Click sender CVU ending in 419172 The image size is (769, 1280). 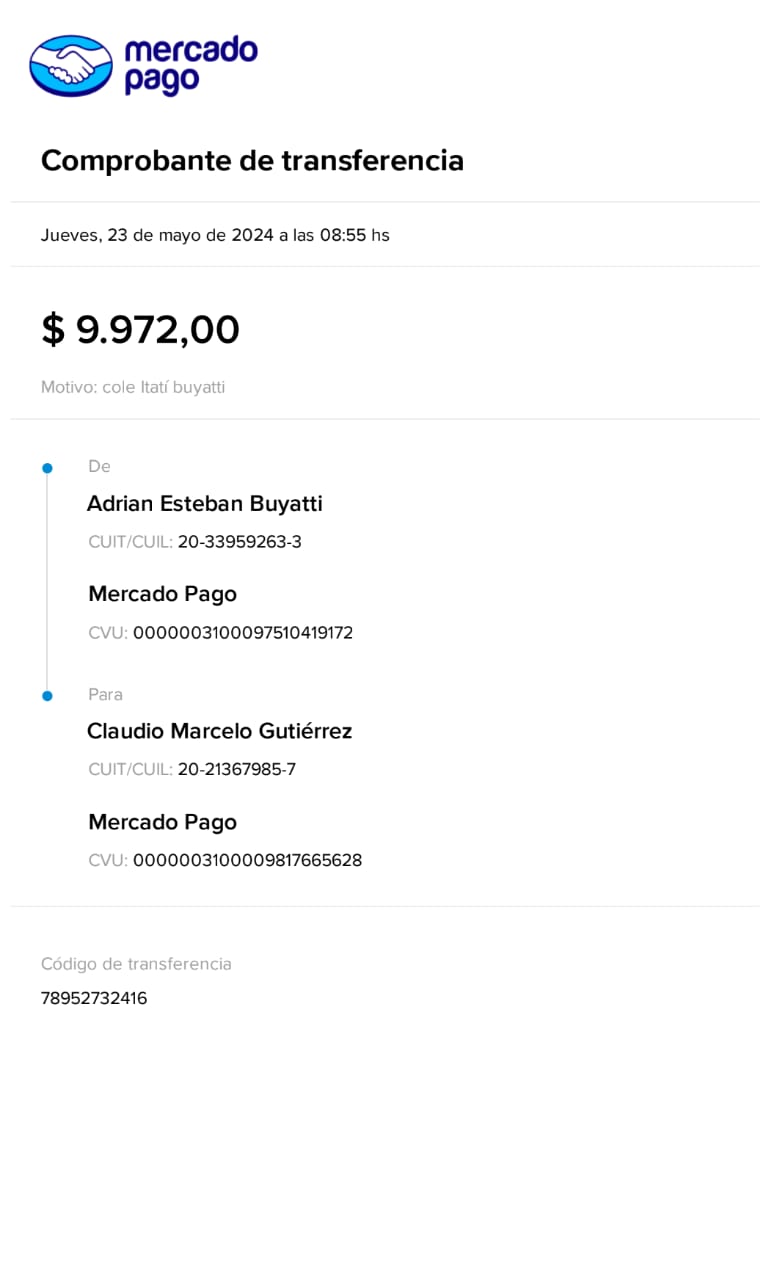243,633
